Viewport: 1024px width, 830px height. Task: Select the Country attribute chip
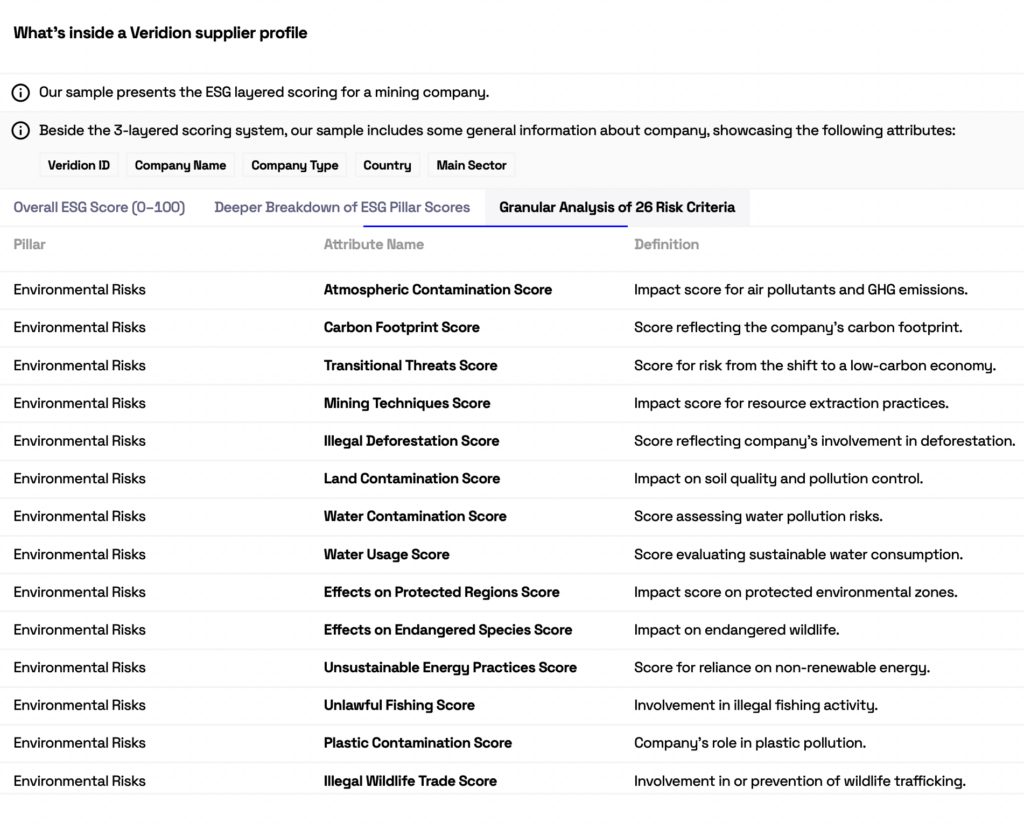pos(387,165)
